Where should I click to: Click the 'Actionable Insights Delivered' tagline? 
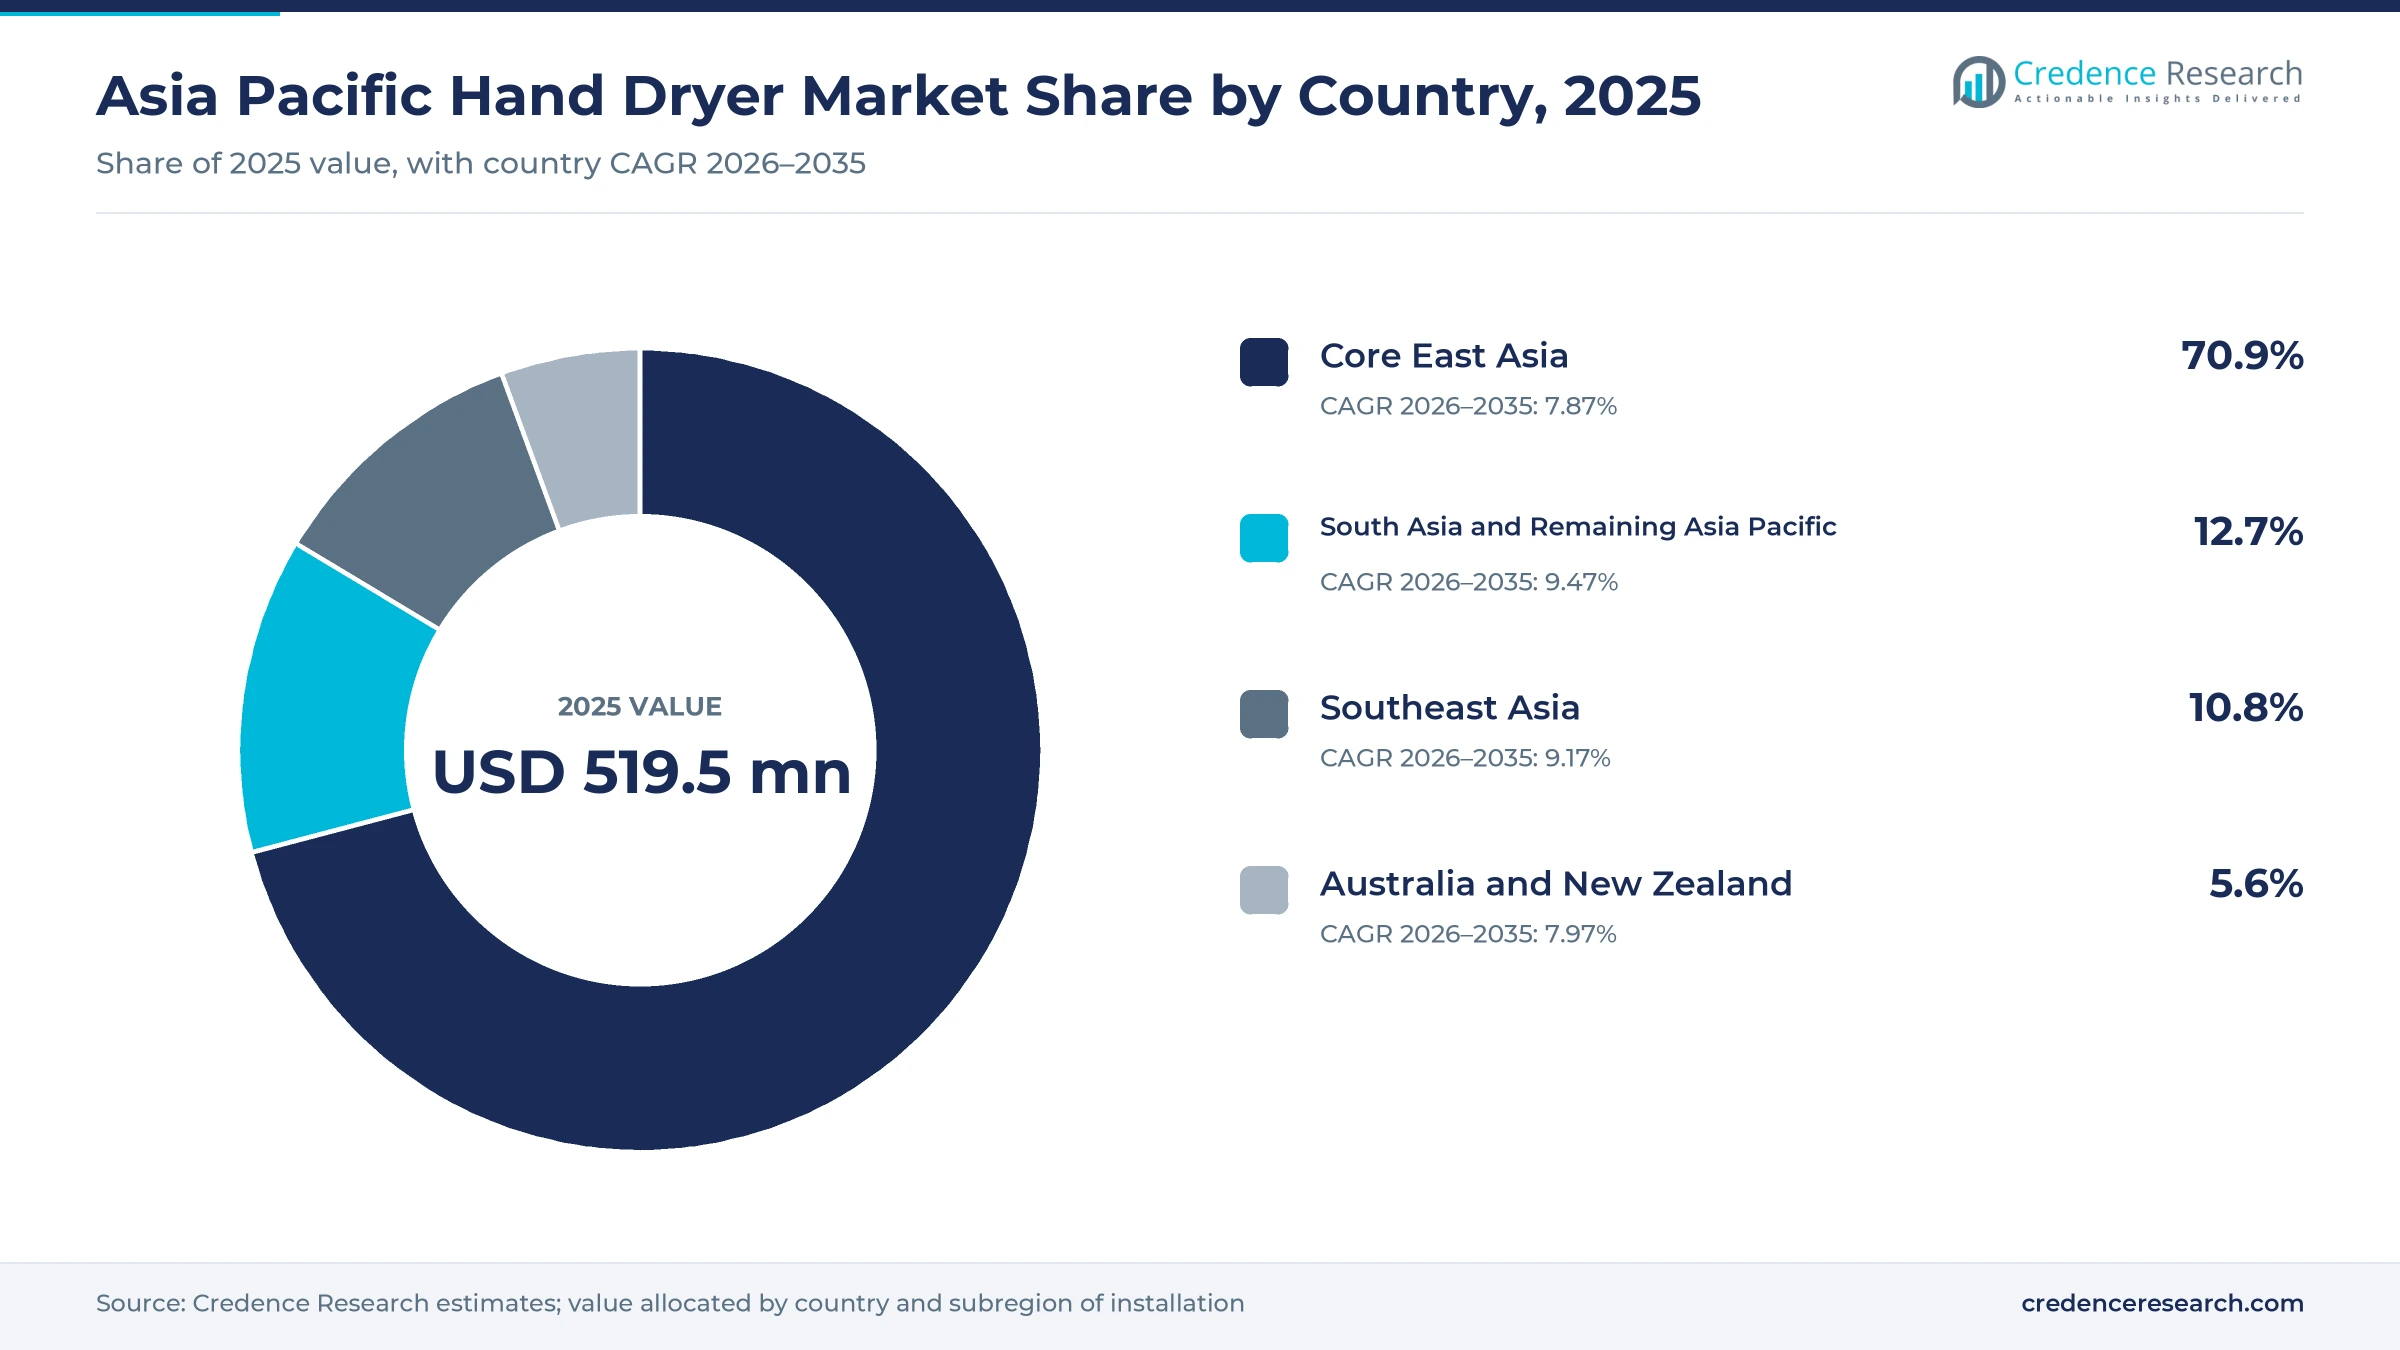2158,99
